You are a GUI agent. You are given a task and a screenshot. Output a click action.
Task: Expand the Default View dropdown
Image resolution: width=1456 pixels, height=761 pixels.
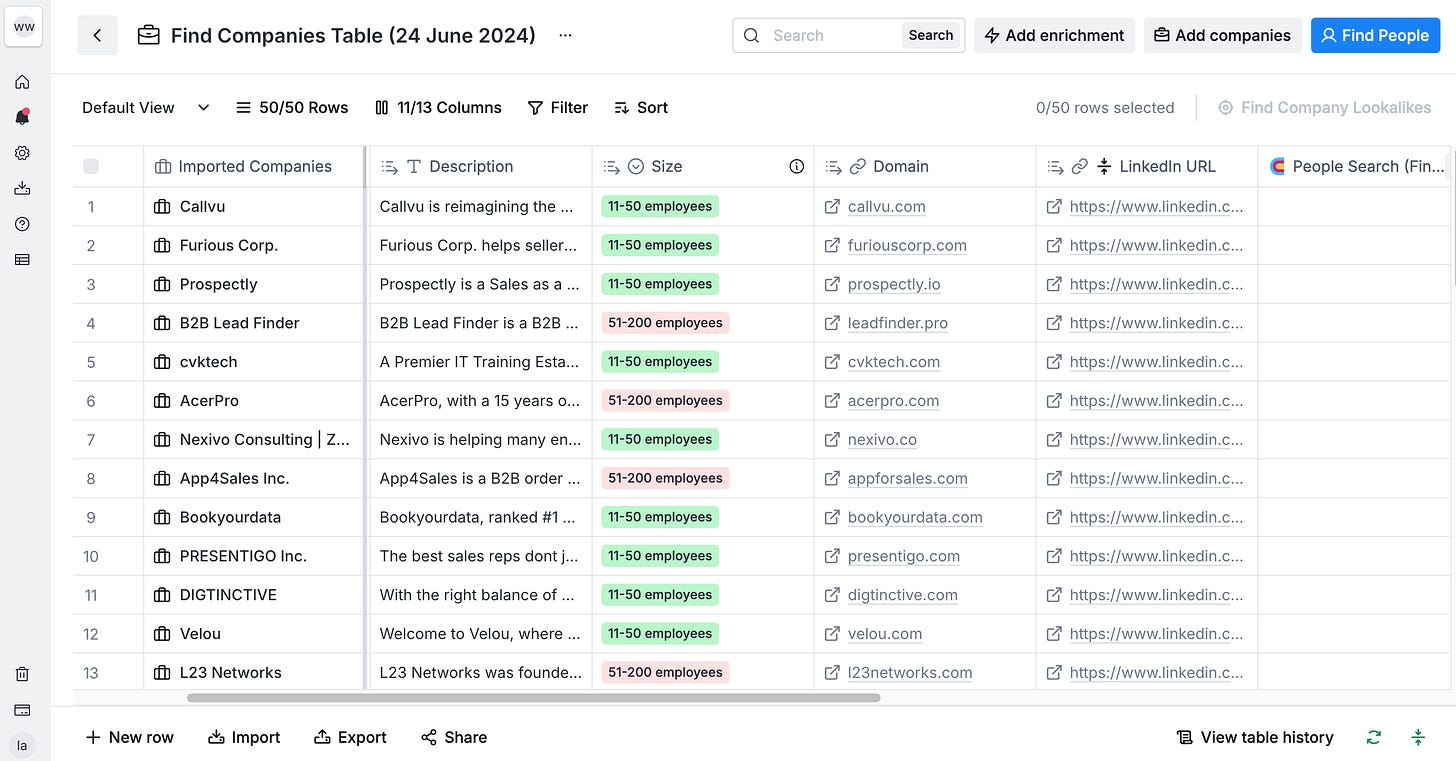(x=146, y=107)
